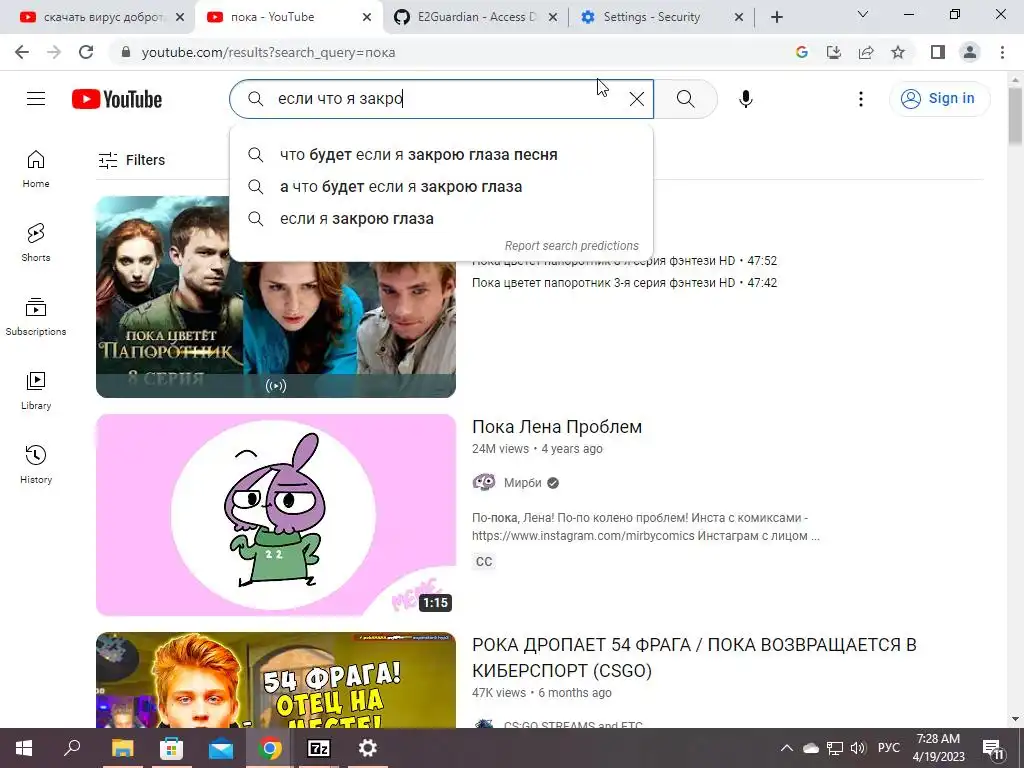Click the Google icon in address bar

[x=802, y=52]
